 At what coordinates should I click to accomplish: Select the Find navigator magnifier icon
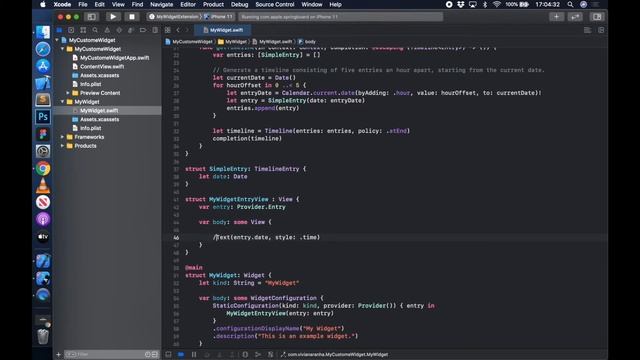(x=95, y=30)
